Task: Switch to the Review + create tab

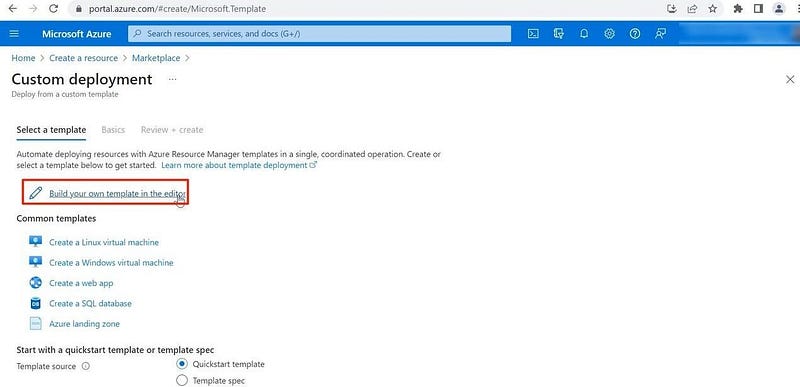Action: coord(172,130)
